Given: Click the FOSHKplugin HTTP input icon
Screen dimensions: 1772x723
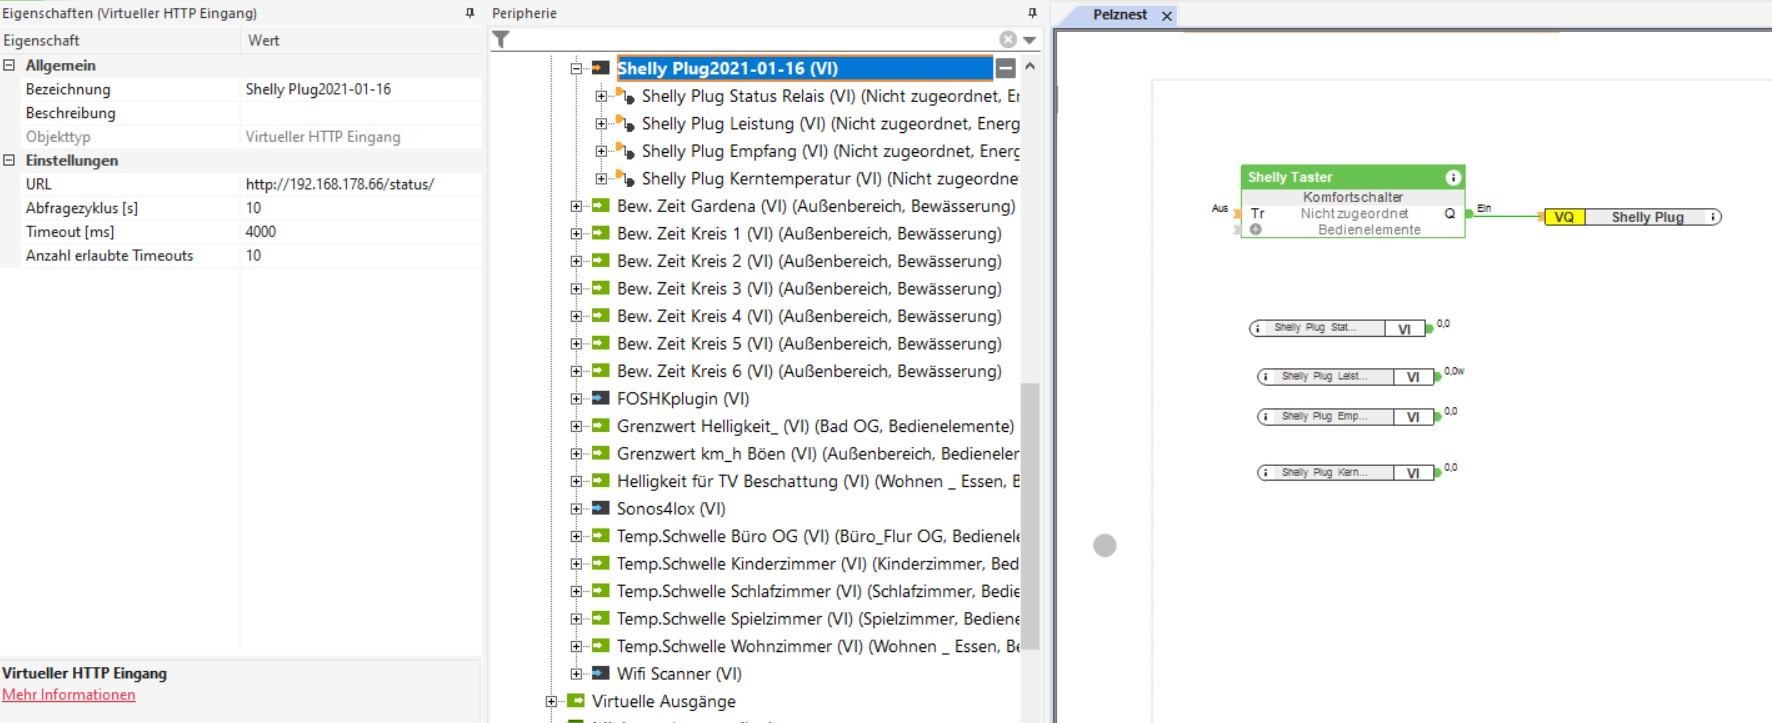Looking at the screenshot, I should (600, 398).
